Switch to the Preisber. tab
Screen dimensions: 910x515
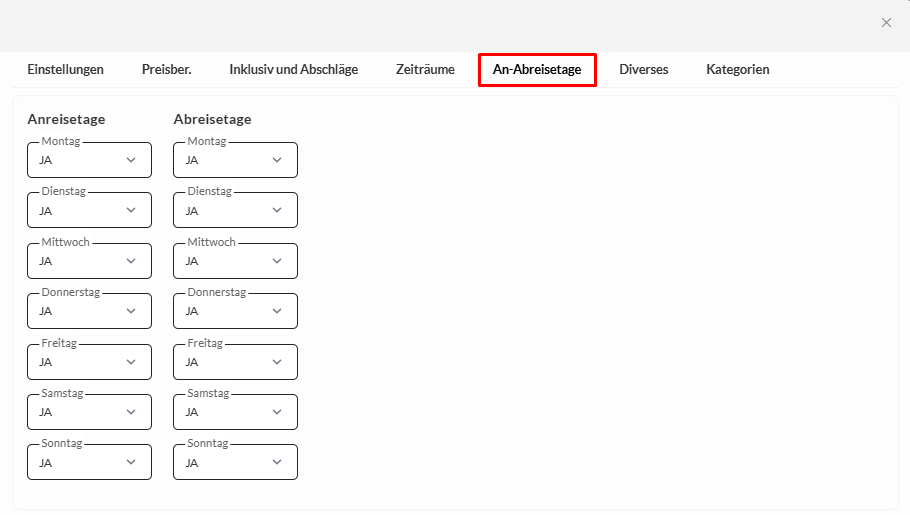(166, 70)
